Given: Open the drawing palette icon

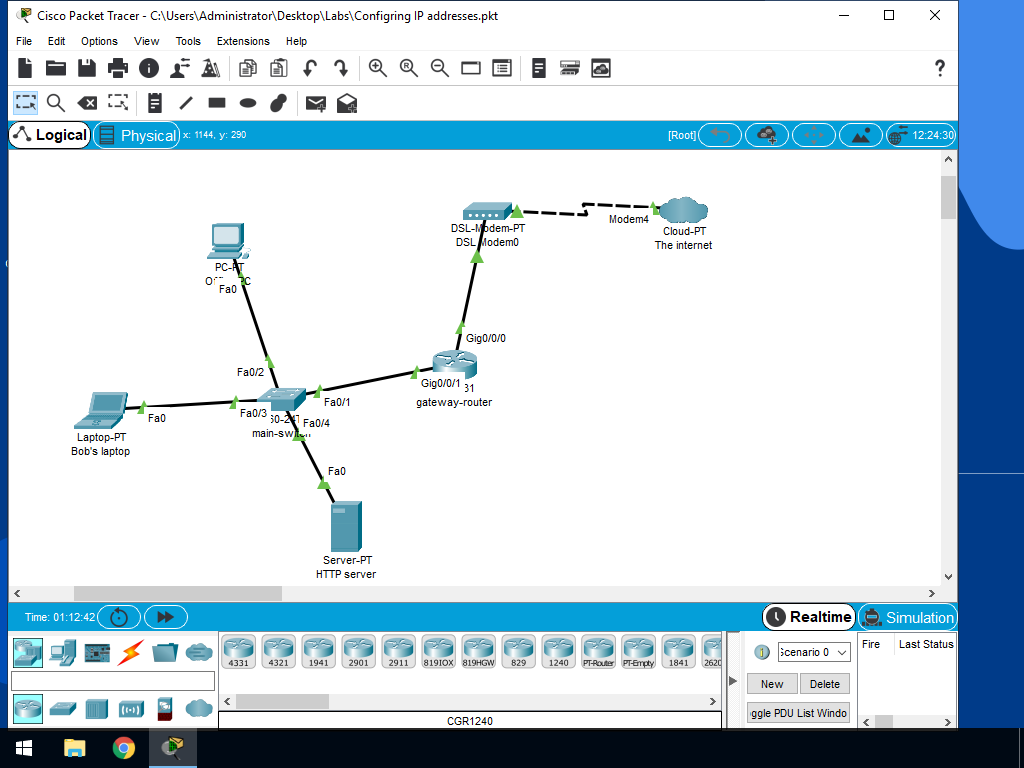Looking at the screenshot, I should [471, 68].
